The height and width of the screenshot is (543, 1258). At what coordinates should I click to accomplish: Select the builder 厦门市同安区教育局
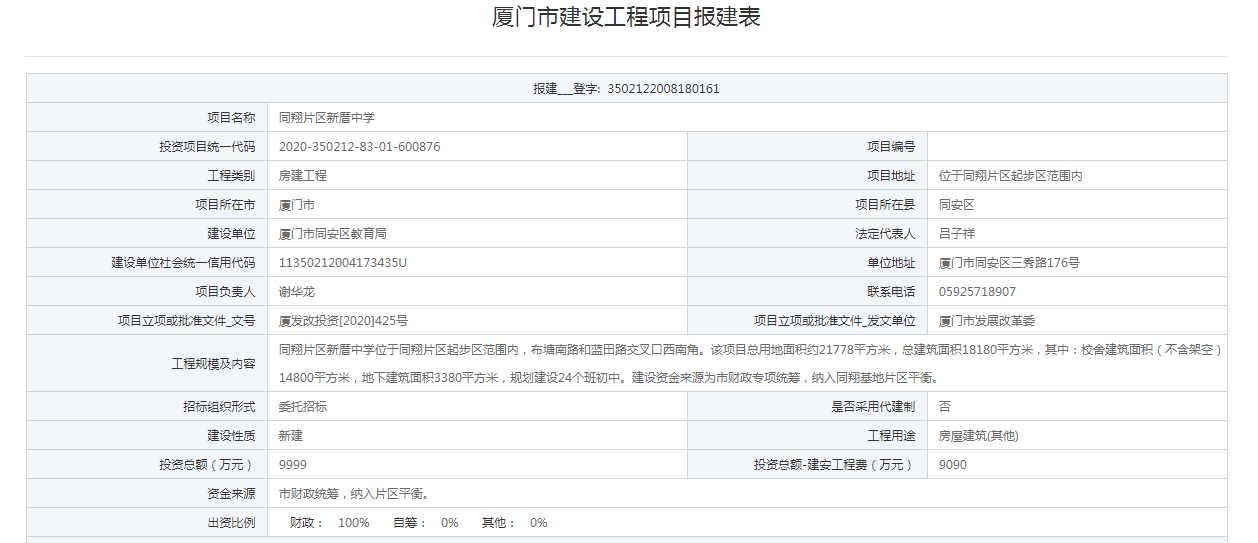[333, 234]
